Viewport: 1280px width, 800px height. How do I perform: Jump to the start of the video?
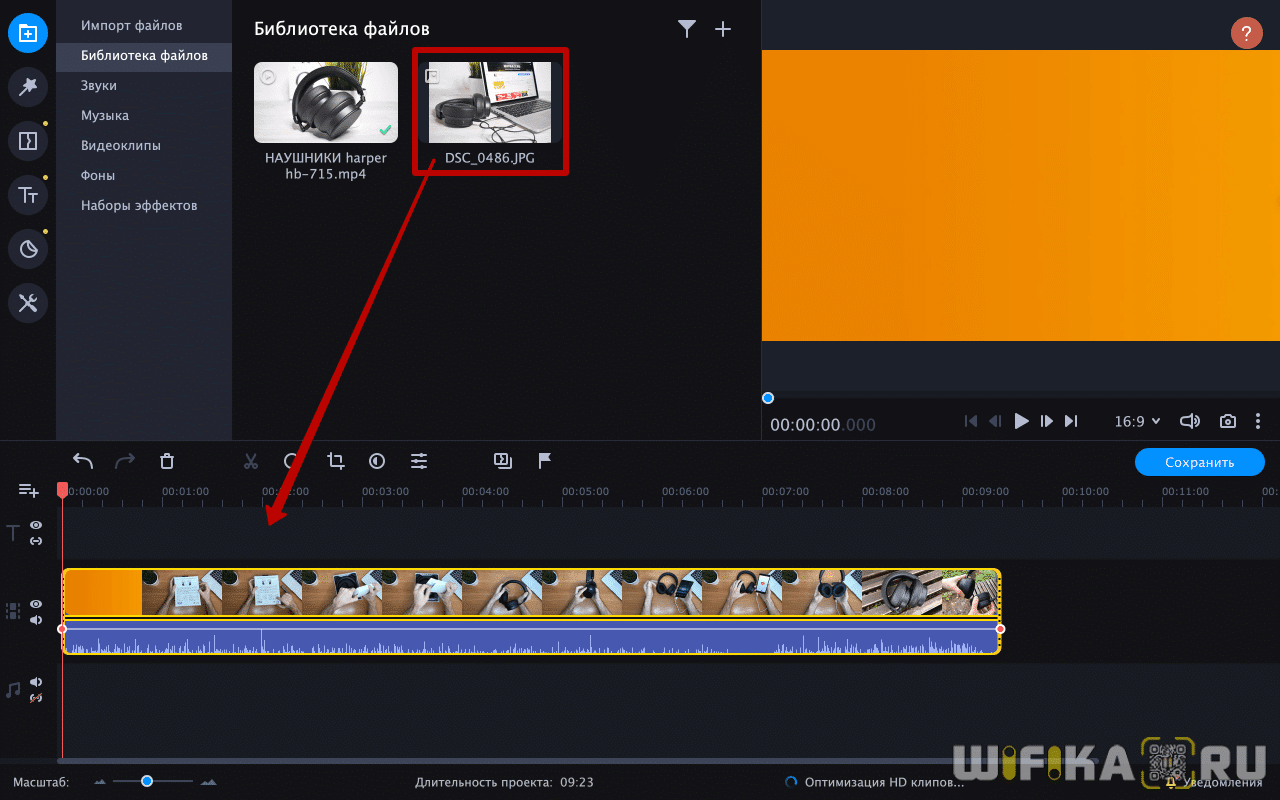(970, 421)
